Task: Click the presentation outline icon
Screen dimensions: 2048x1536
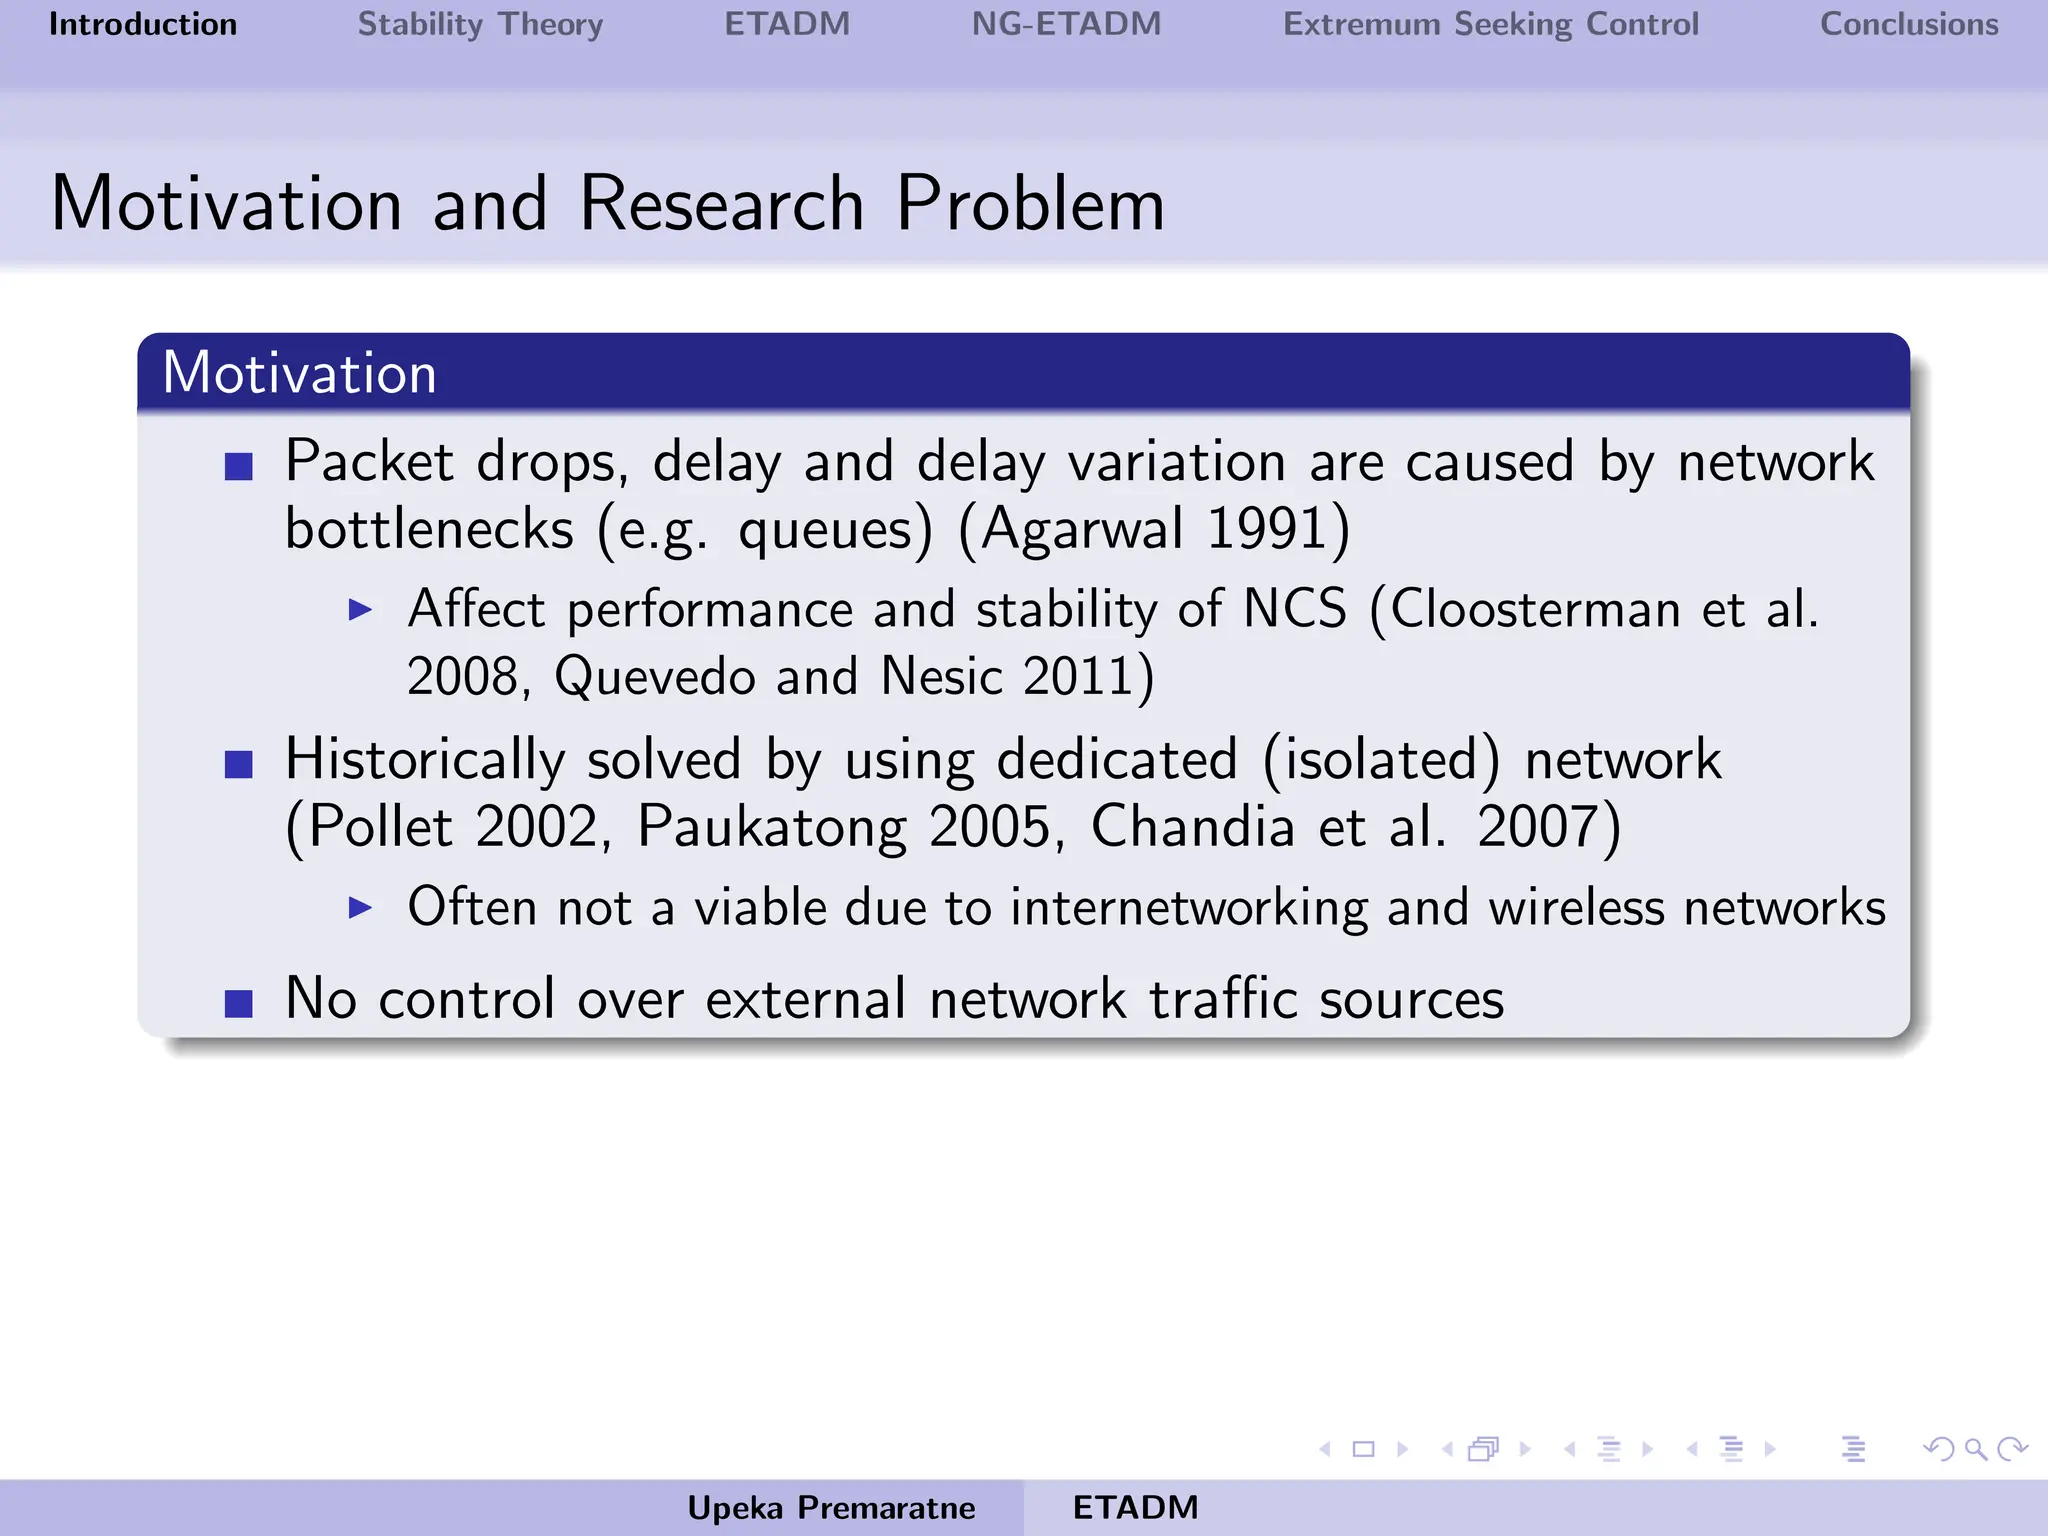Action: (x=1853, y=1449)
